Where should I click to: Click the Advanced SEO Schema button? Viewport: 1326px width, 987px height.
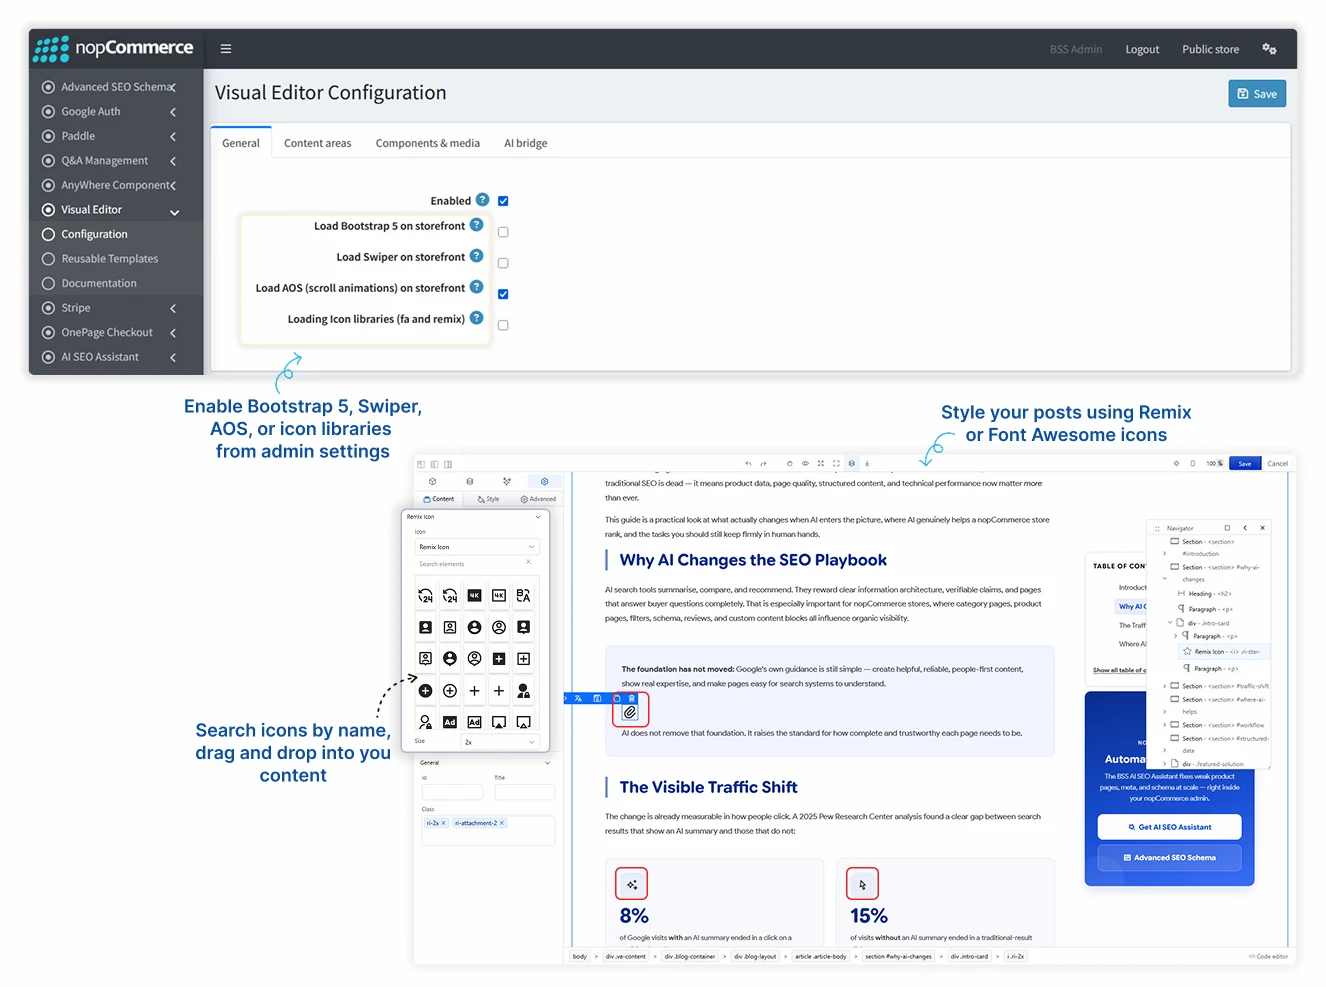(x=1169, y=858)
